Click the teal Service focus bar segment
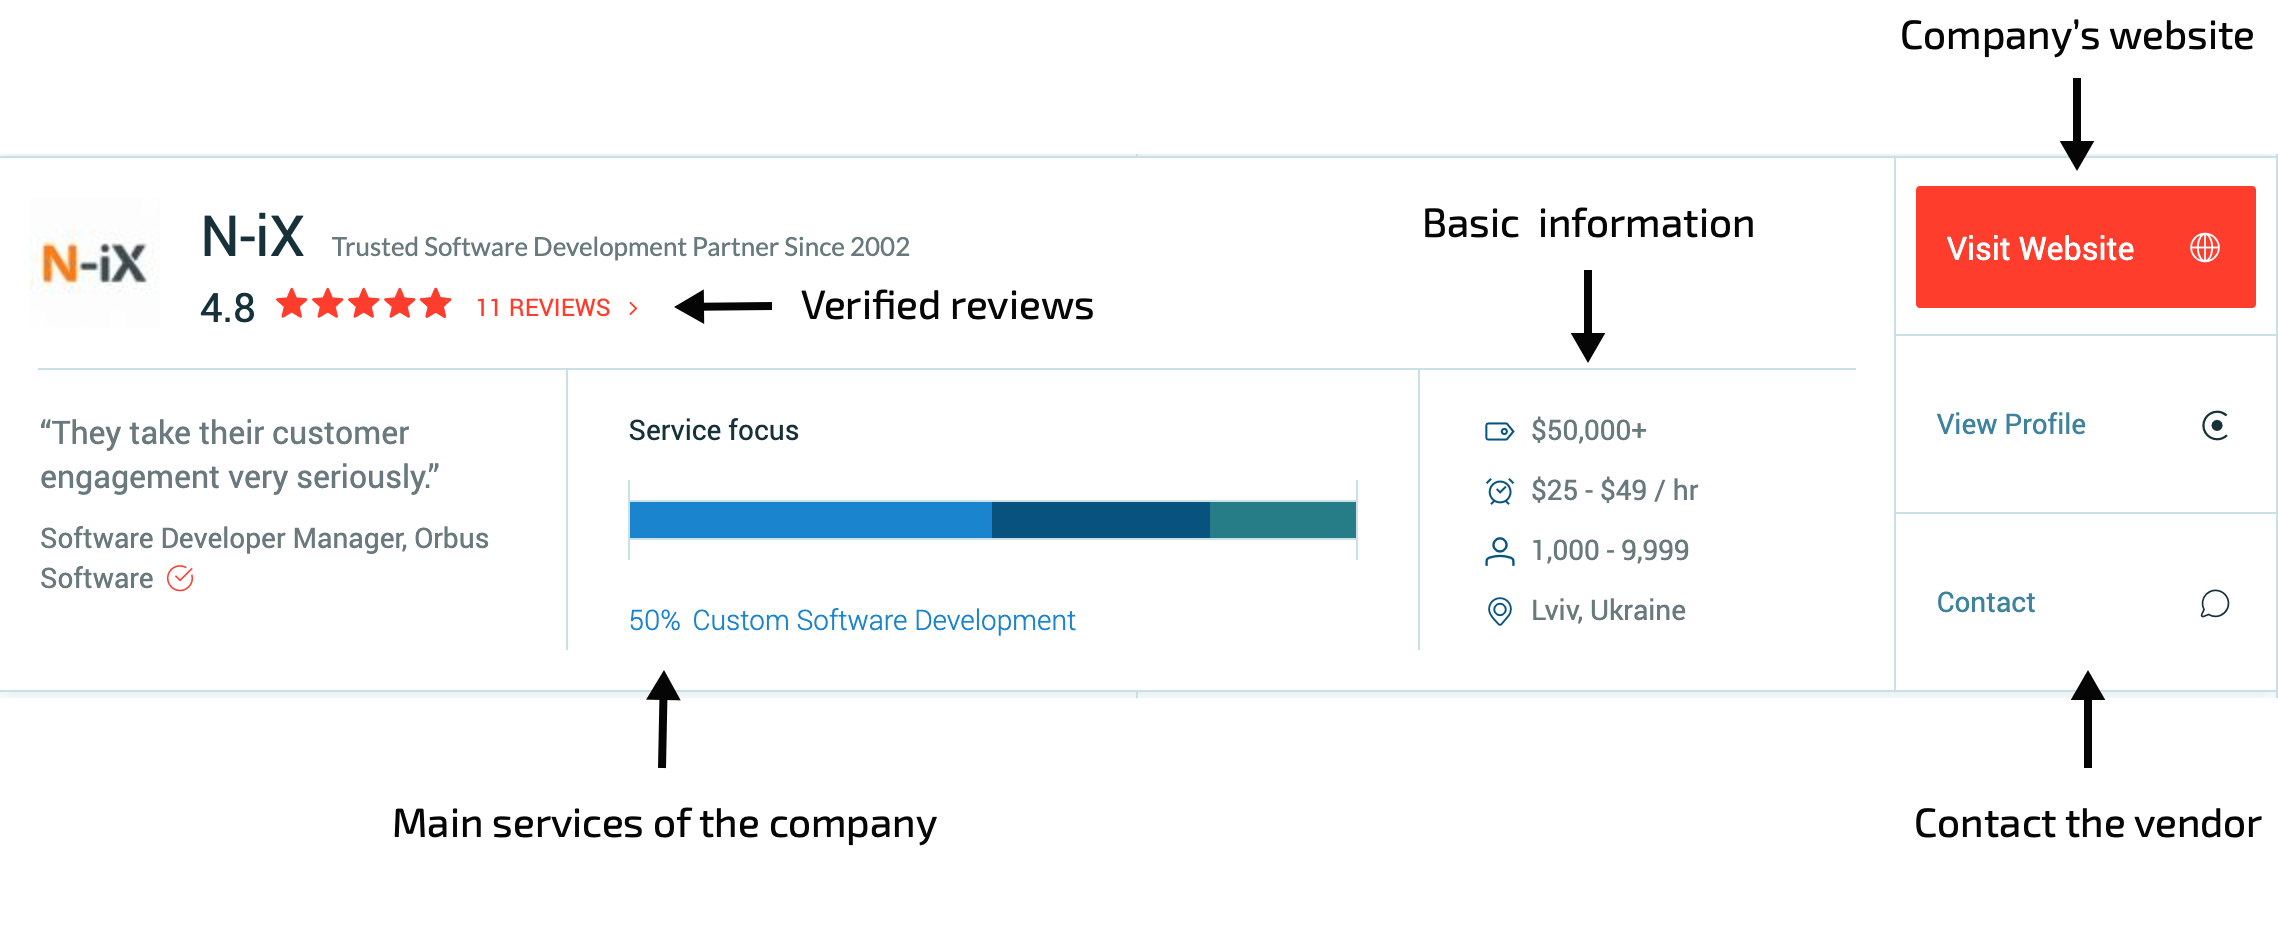2278x928 pixels. pos(1283,520)
